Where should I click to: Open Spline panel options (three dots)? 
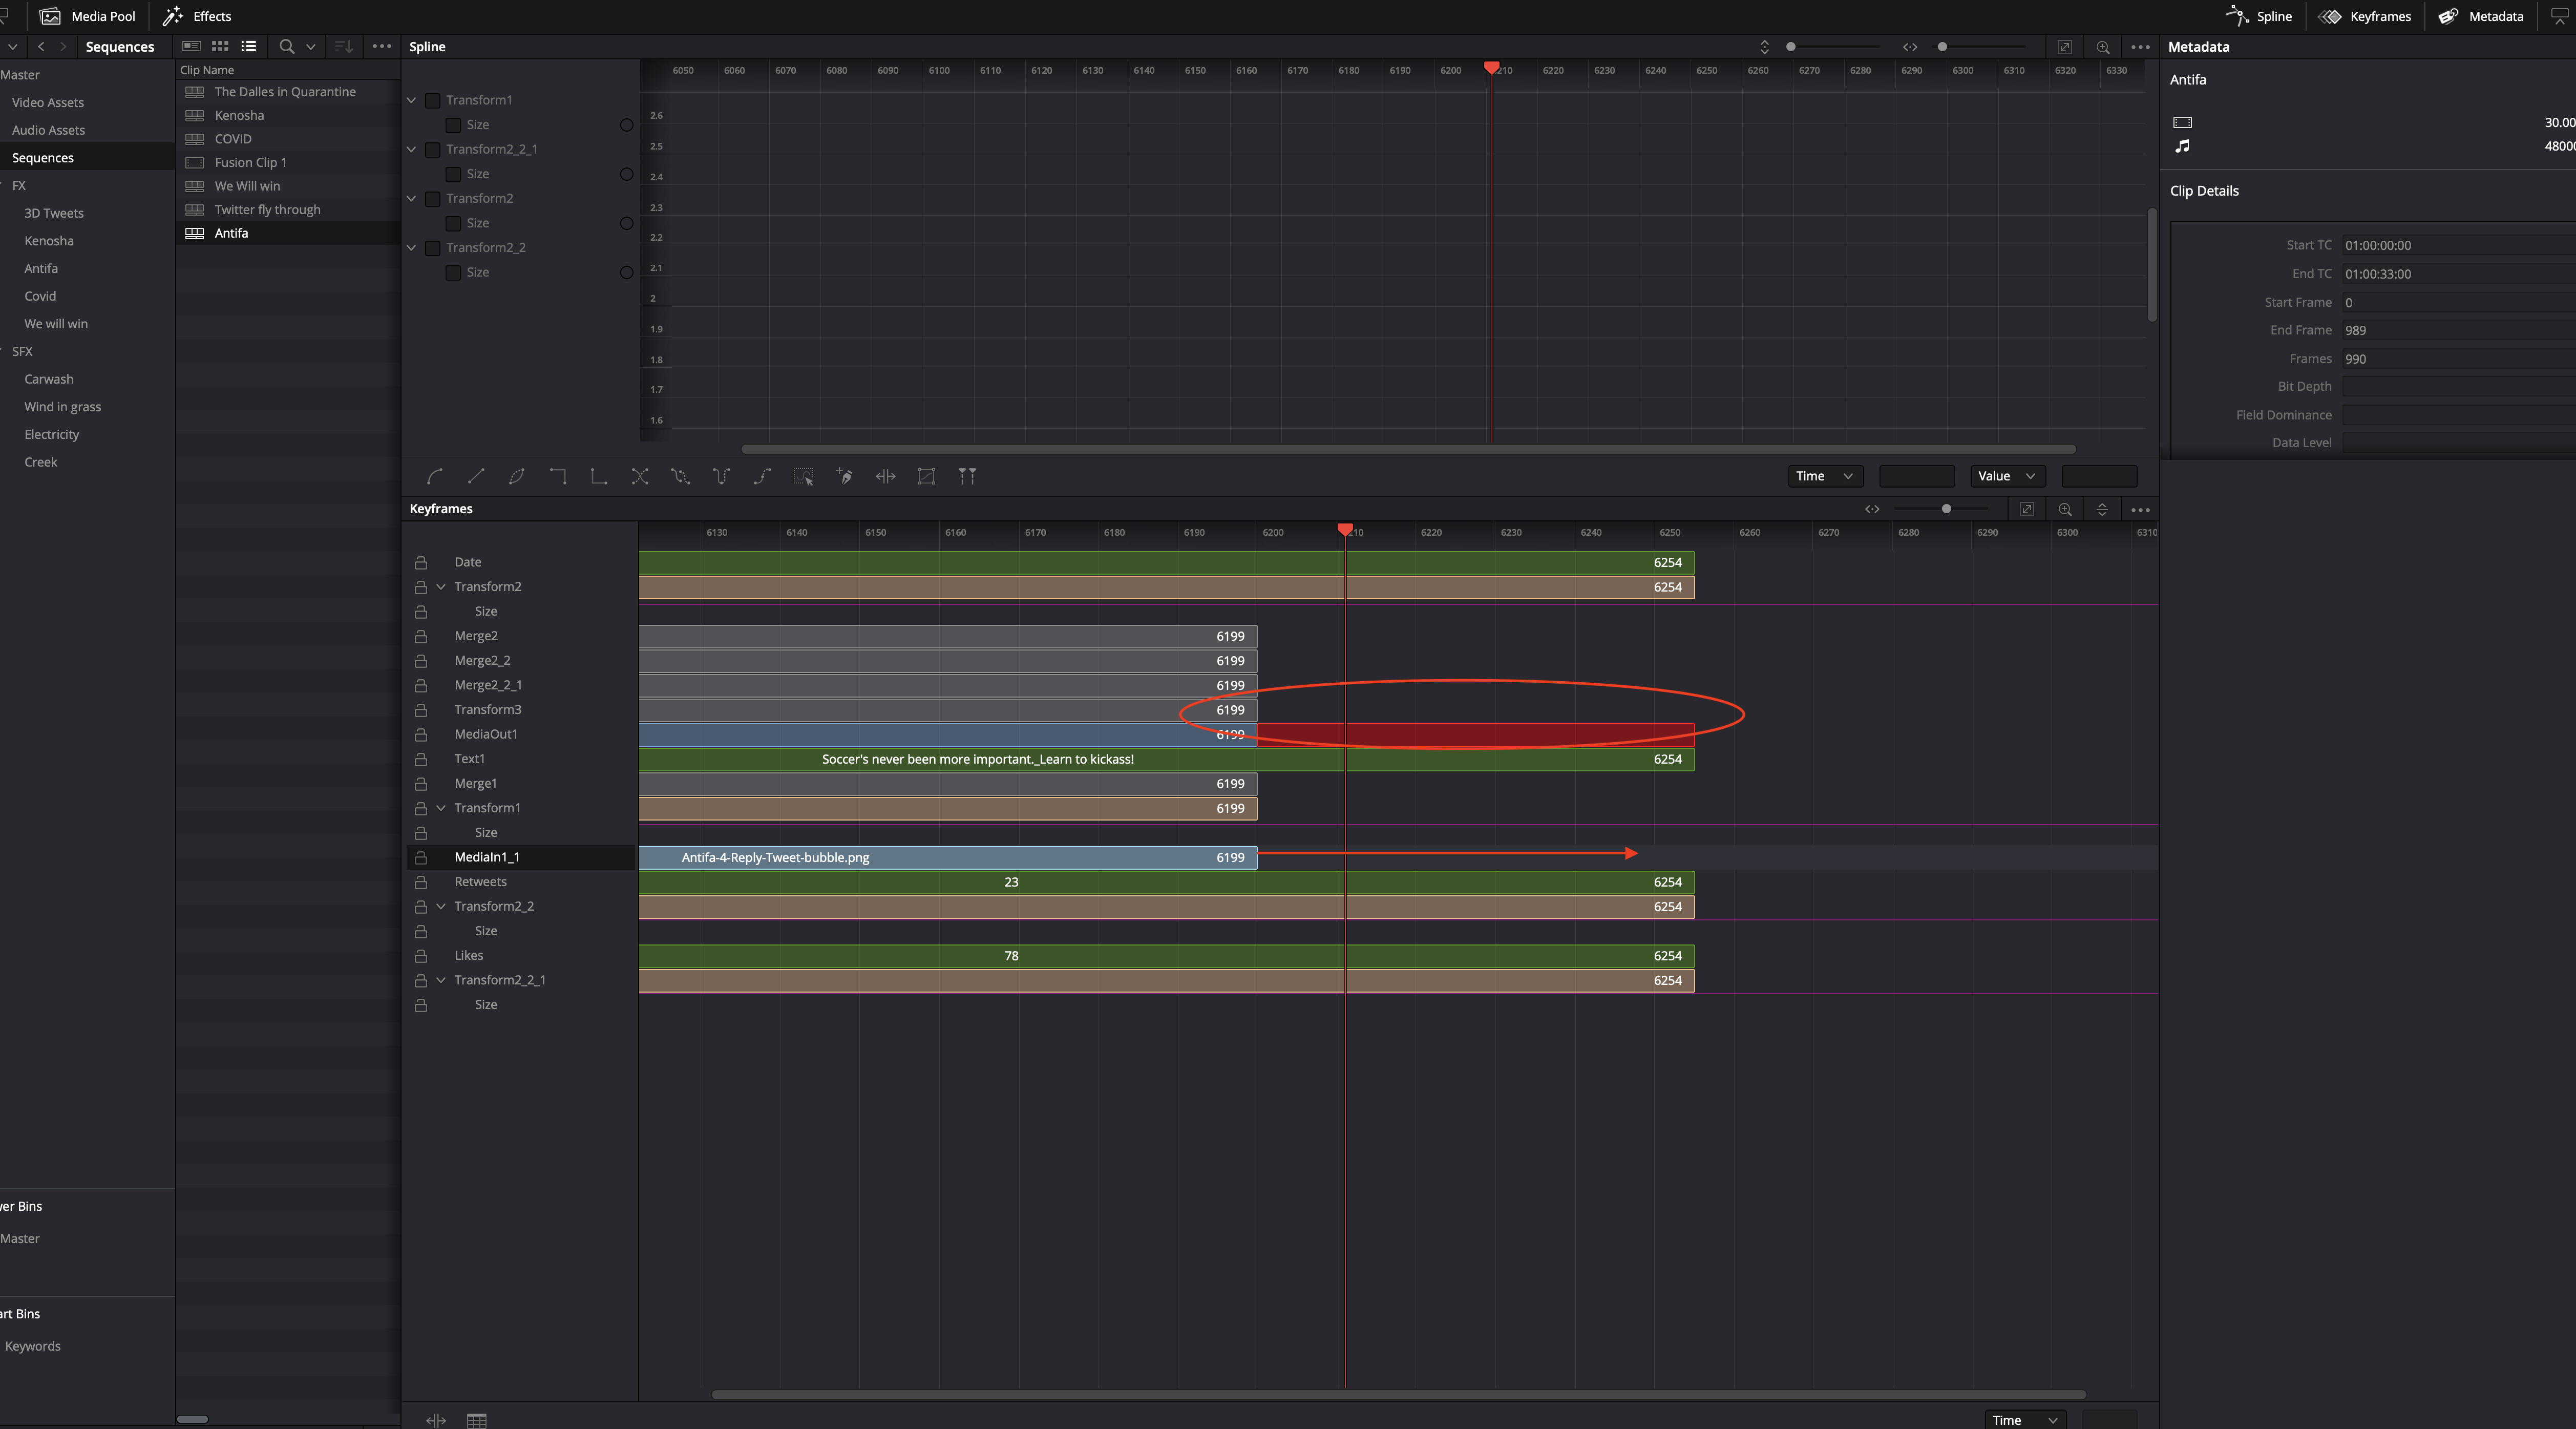point(2140,47)
